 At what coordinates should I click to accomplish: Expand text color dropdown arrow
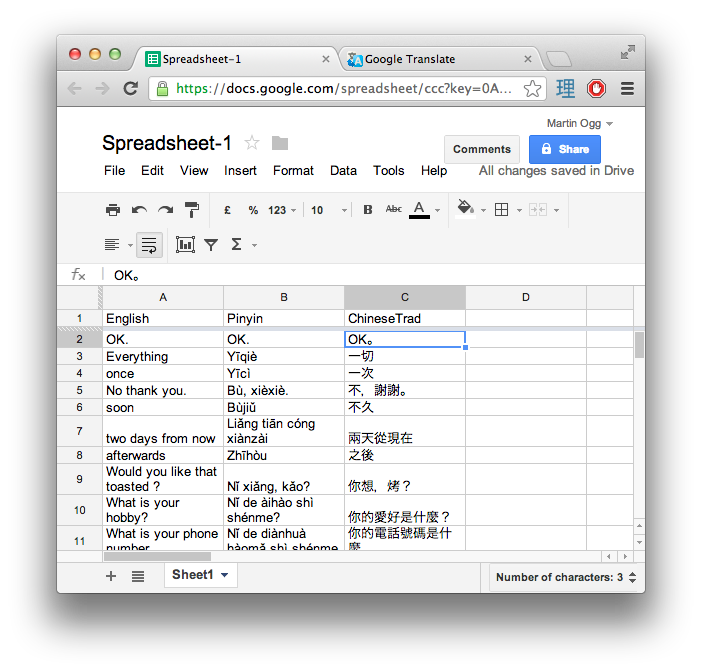(x=437, y=210)
